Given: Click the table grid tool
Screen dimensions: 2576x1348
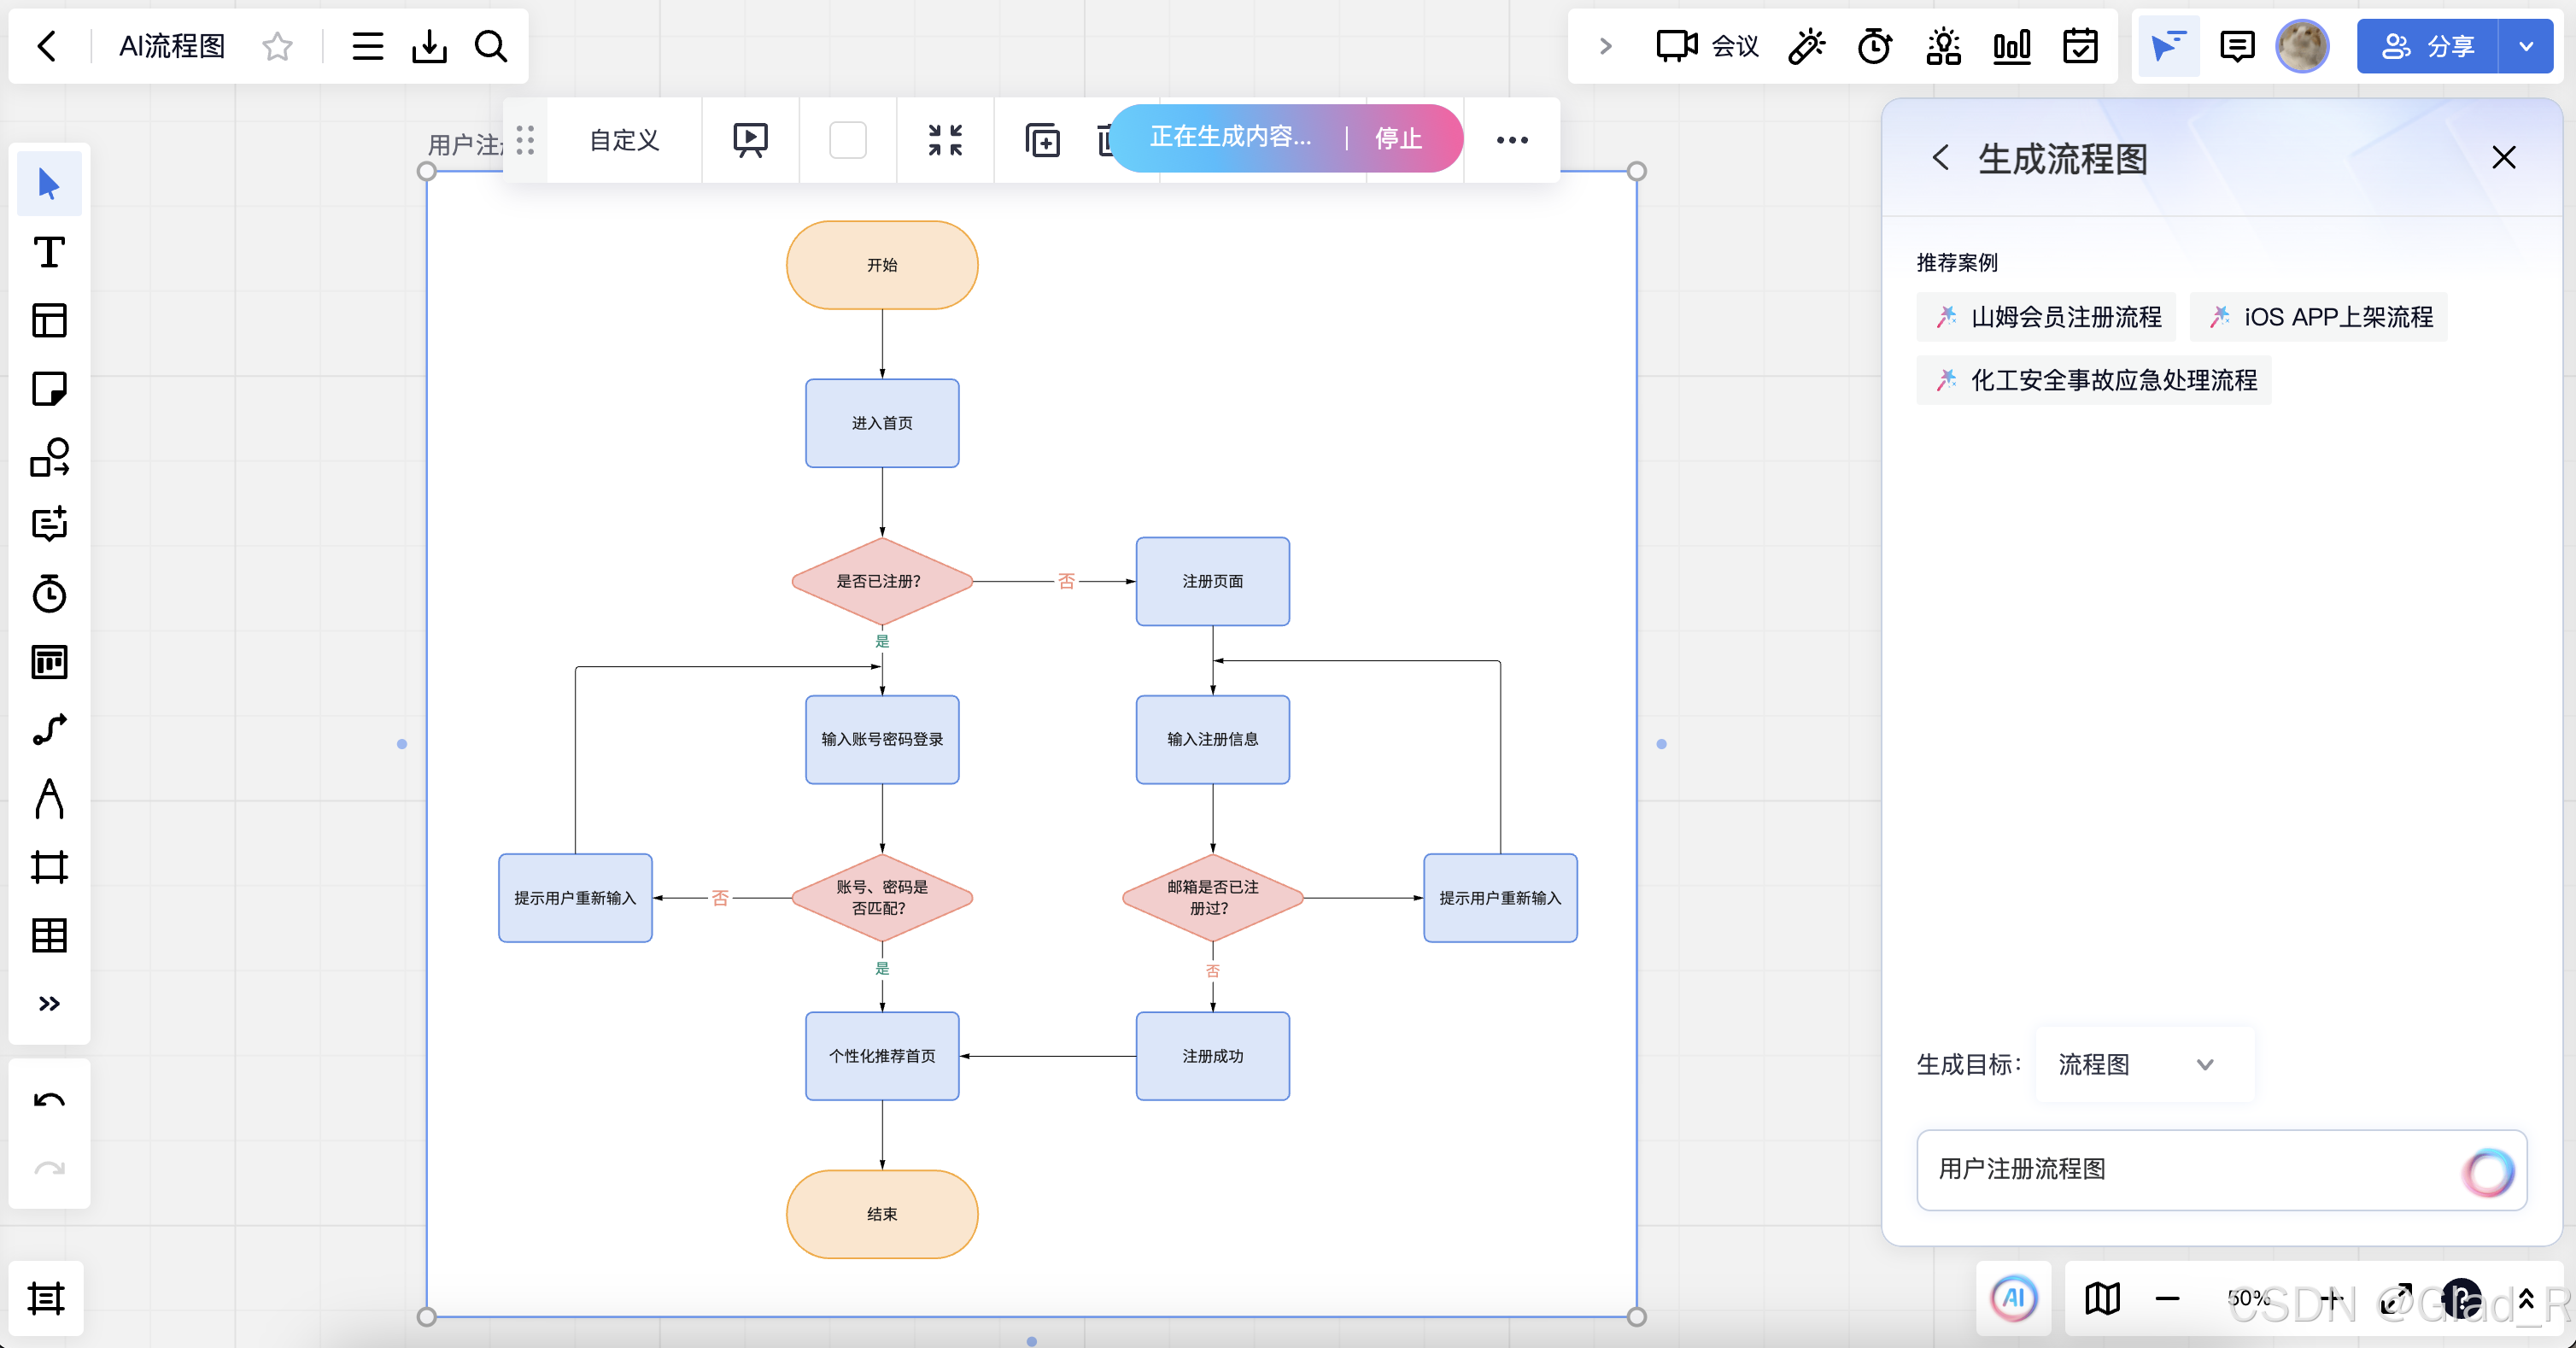Looking at the screenshot, I should point(49,935).
